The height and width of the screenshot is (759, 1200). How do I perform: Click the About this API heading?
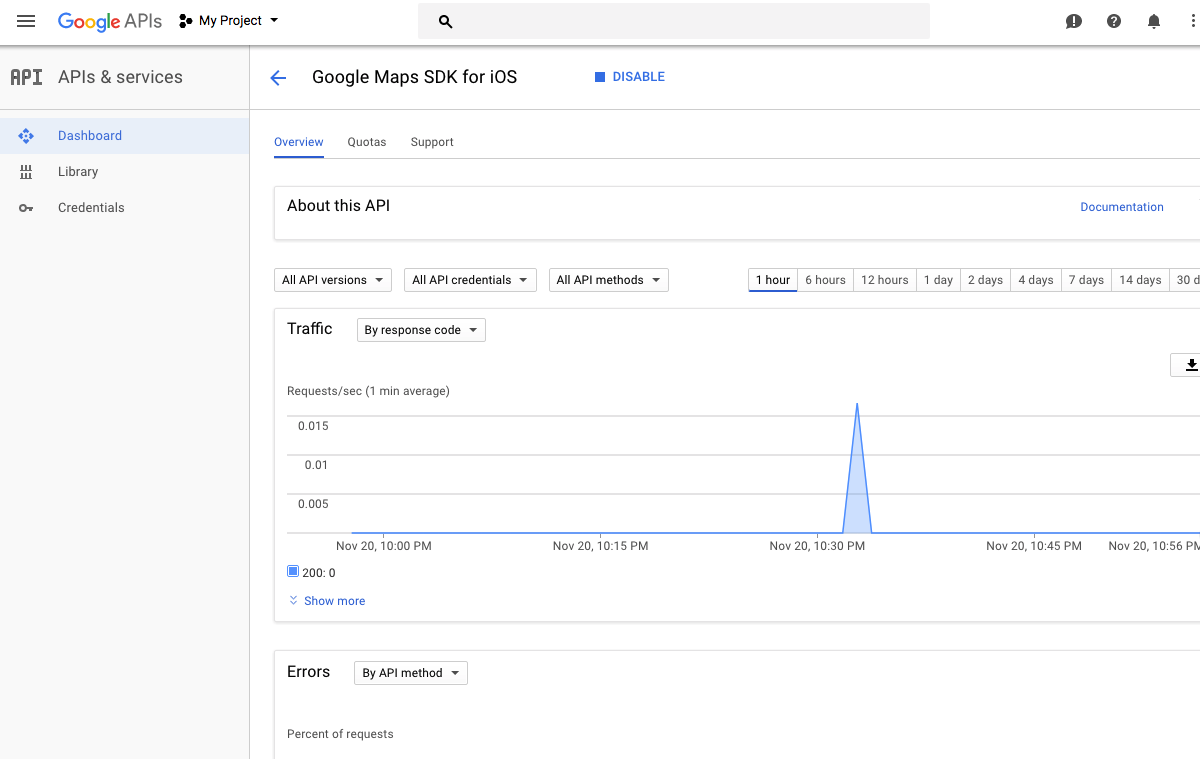pos(339,206)
